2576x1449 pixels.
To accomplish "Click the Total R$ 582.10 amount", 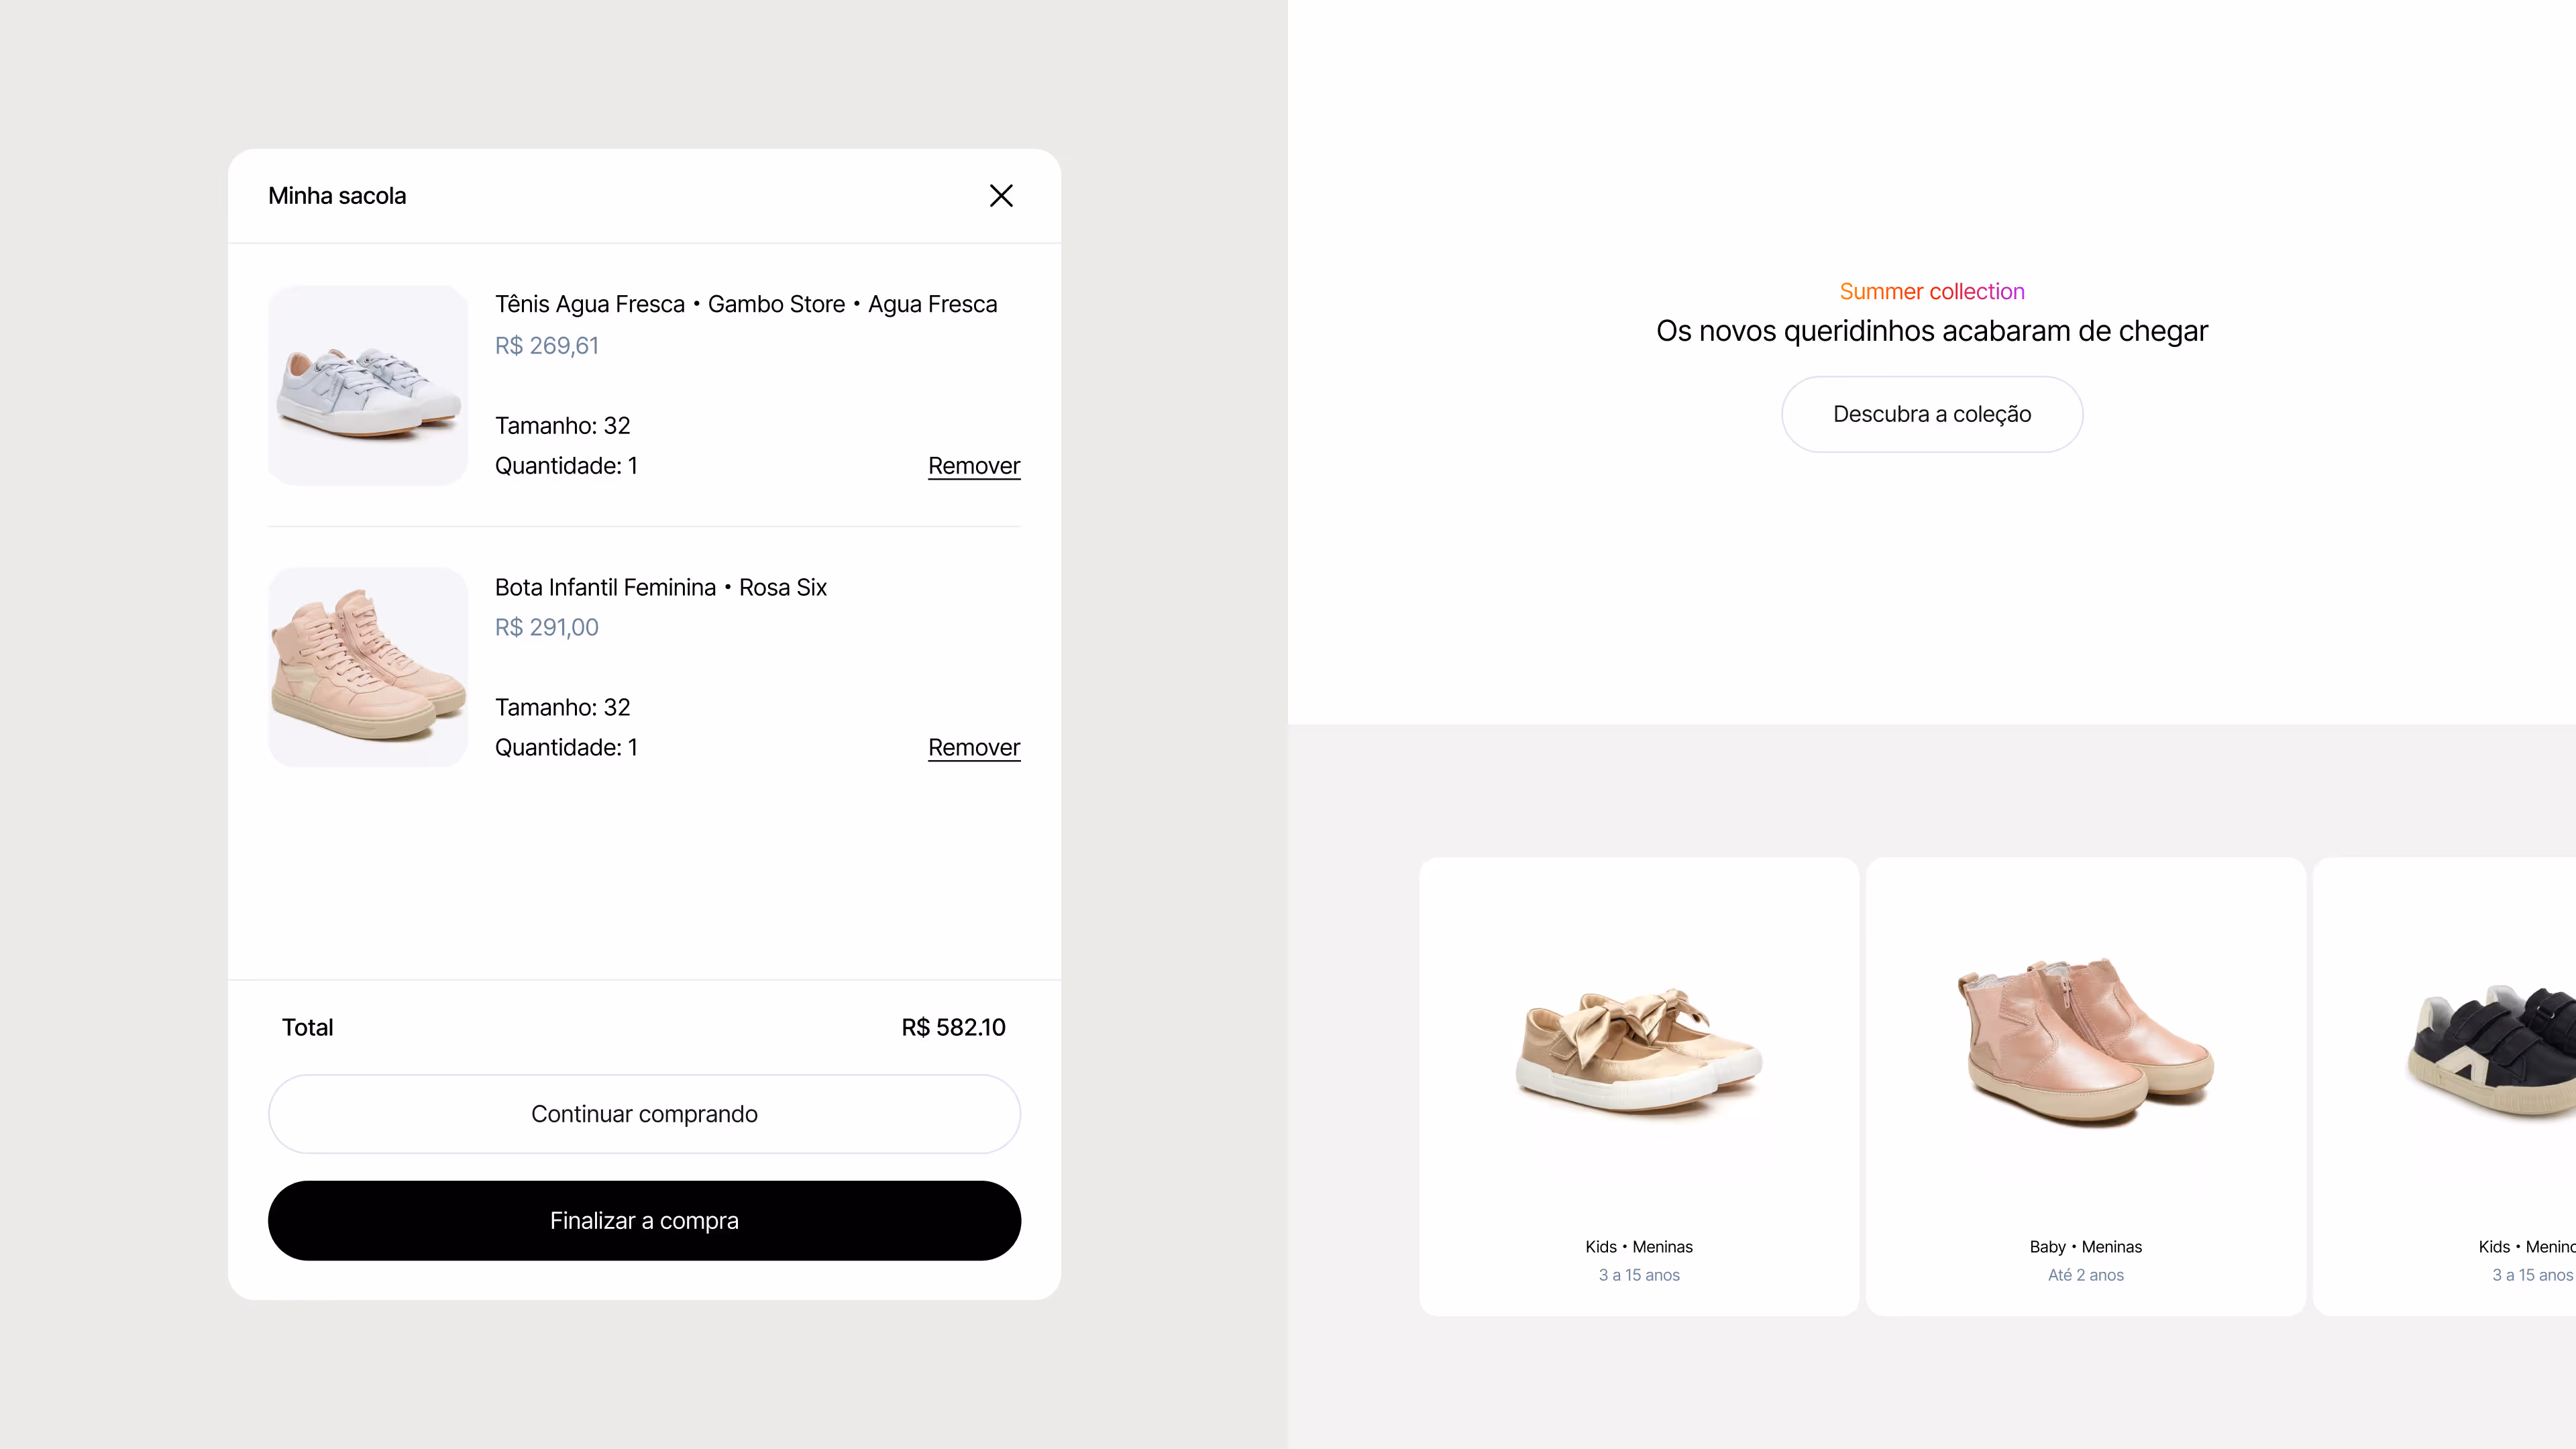I will [953, 1028].
